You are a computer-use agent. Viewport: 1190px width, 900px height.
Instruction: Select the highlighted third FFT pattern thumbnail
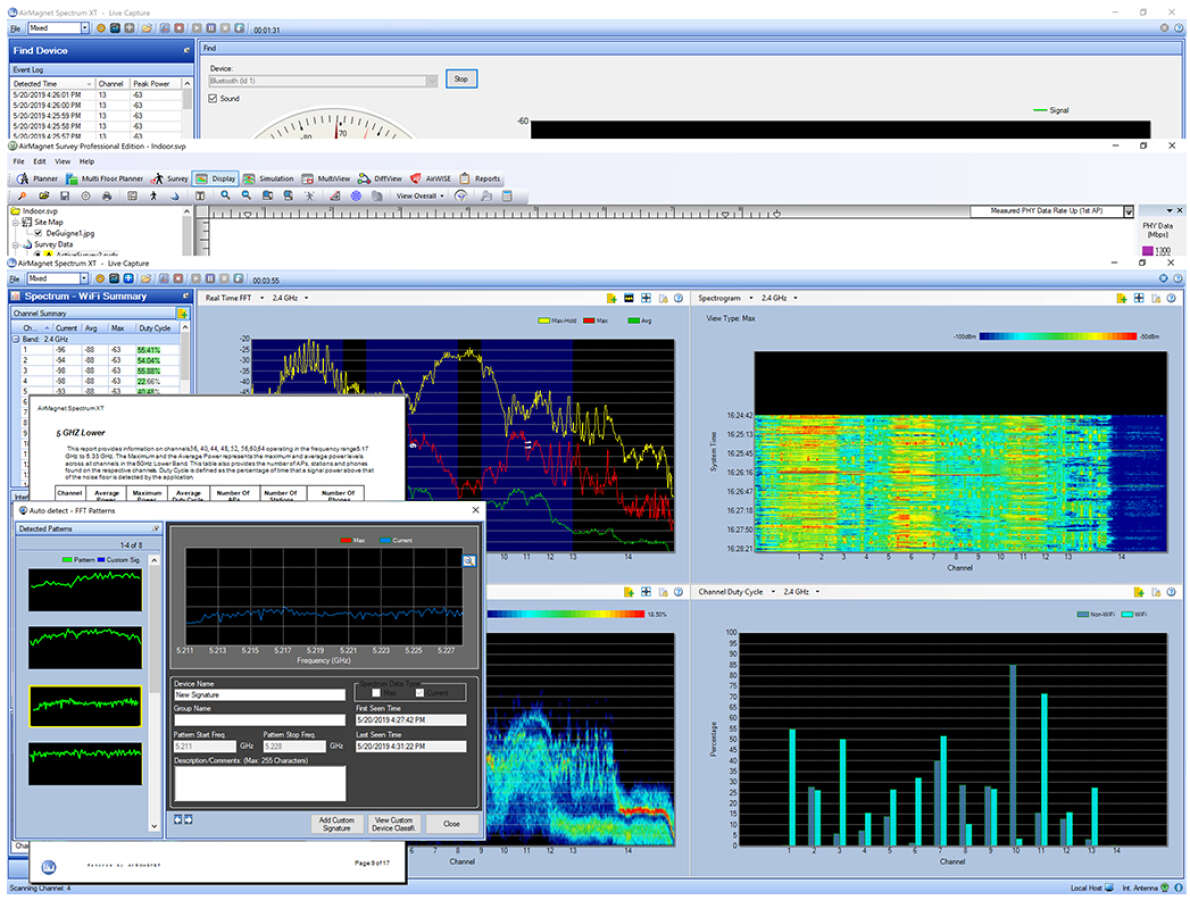pos(85,706)
